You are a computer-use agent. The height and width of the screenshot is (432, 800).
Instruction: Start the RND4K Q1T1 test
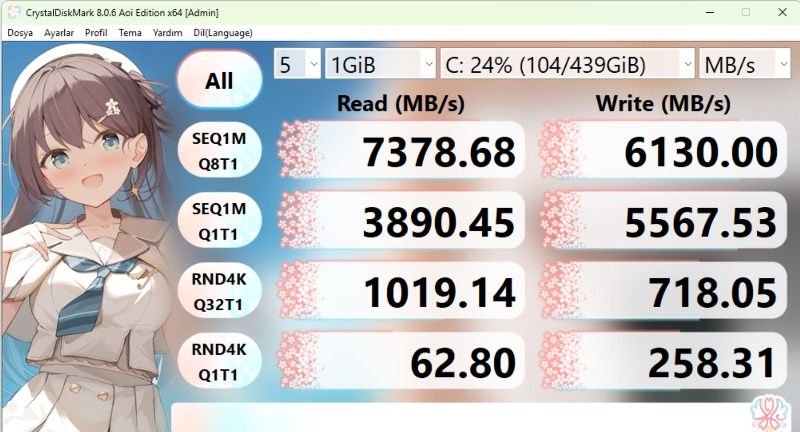click(219, 362)
